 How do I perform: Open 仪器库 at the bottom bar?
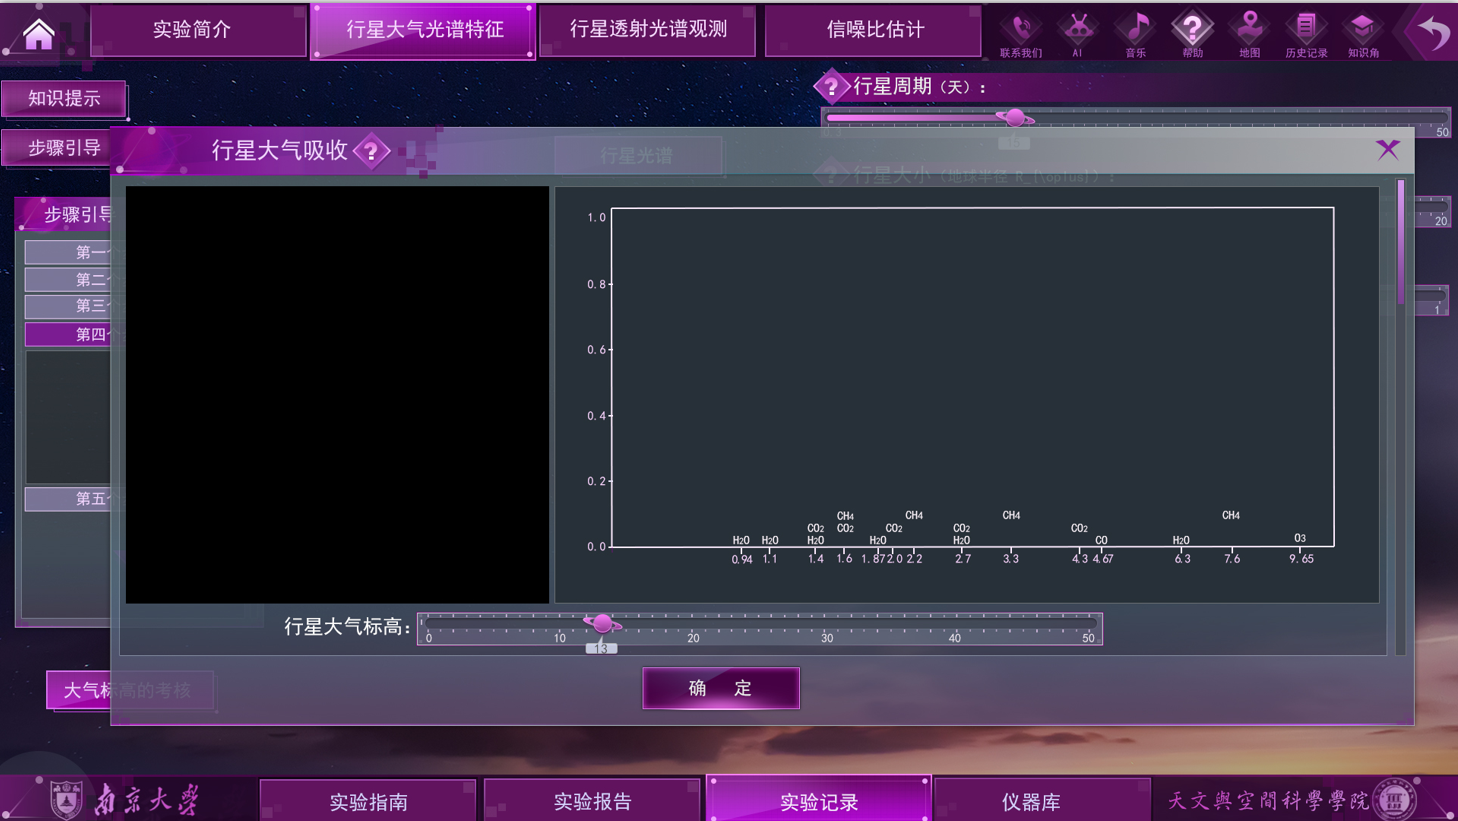click(1041, 801)
